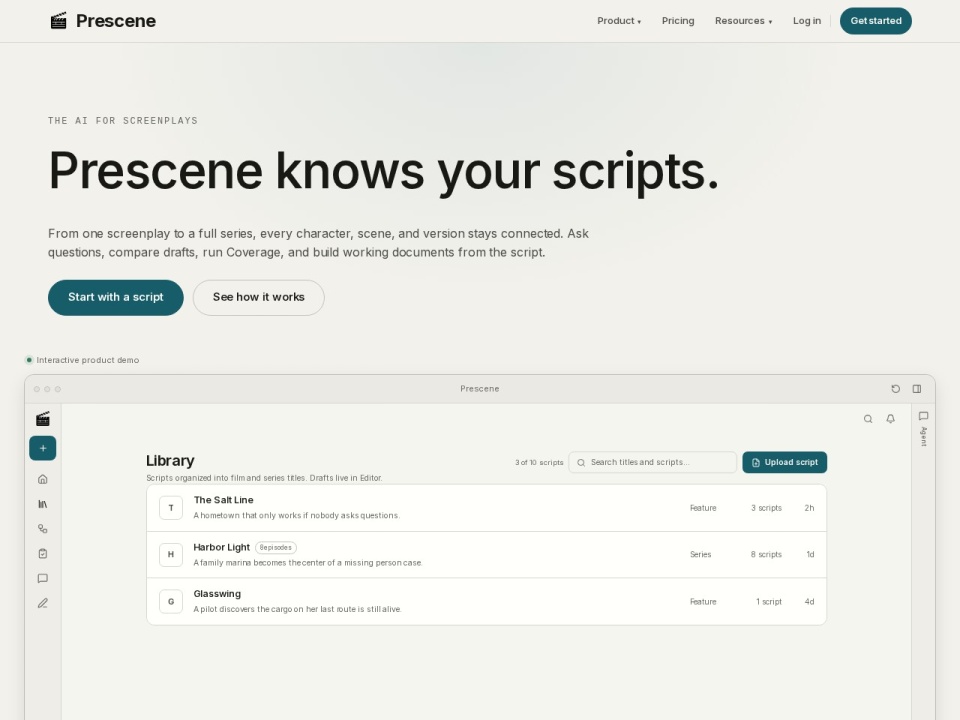
Task: Open the Glasswing title row
Action: 487,601
